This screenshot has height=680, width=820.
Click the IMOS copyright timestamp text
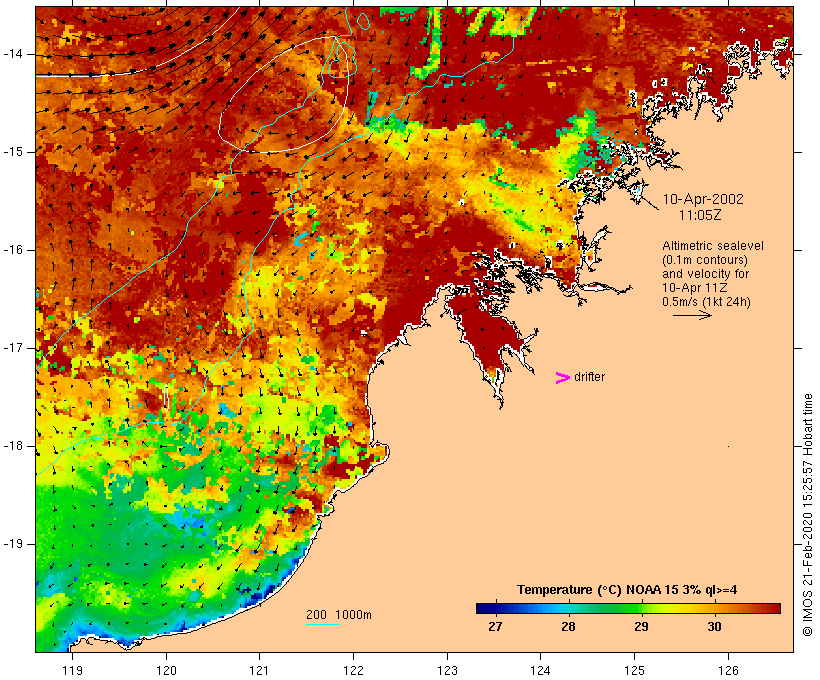[807, 515]
